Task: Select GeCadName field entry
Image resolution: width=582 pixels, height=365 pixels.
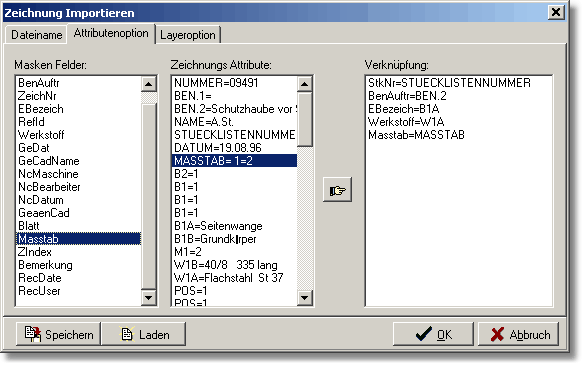Action: [79, 161]
